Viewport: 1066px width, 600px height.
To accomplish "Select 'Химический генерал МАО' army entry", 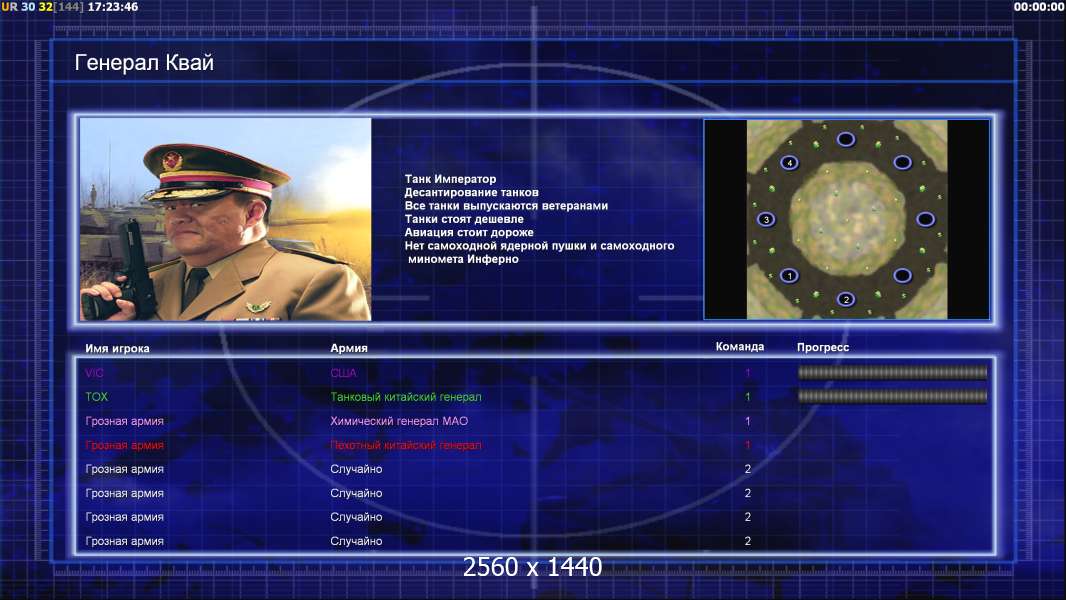I will tap(399, 421).
